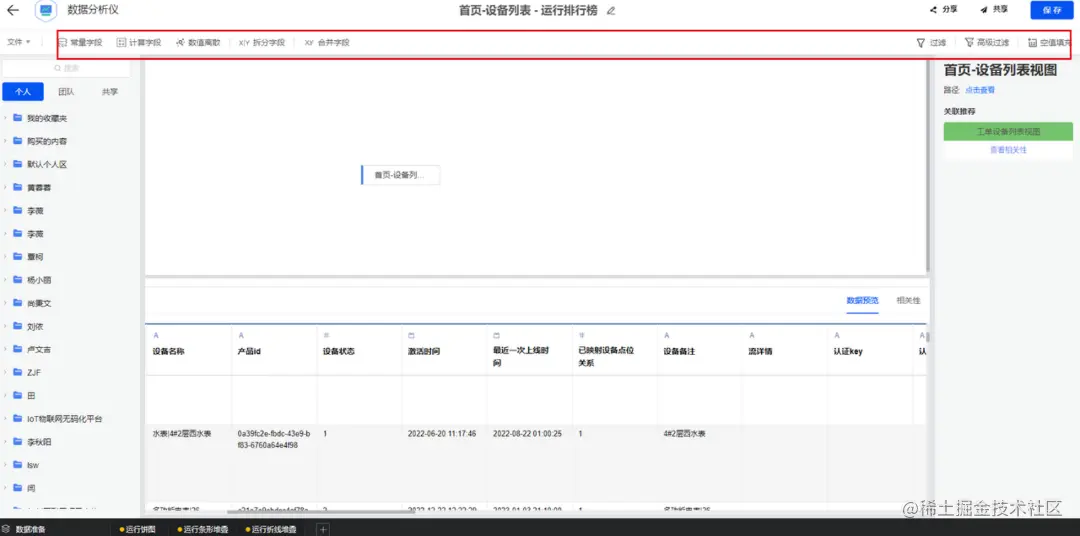
Task: Save with the blue 保存 button
Action: click(x=1052, y=10)
